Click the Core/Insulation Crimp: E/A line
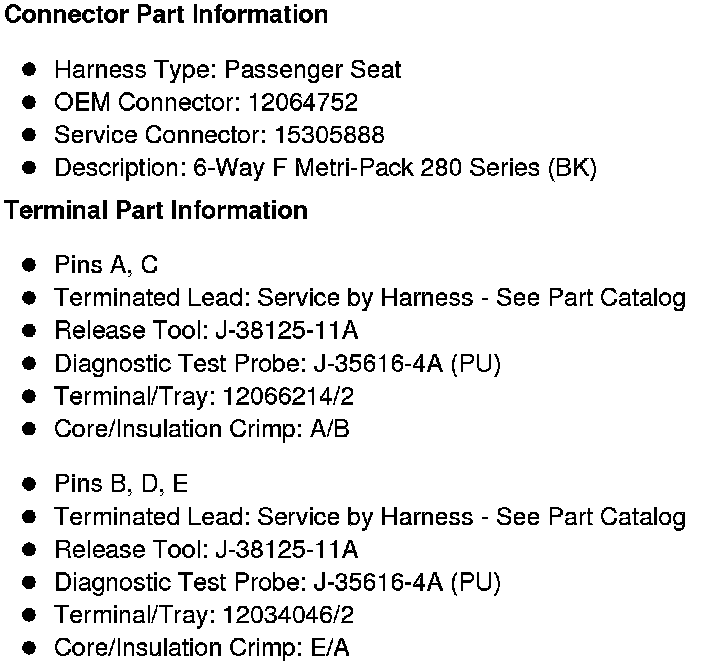704x666 pixels. click(x=202, y=647)
